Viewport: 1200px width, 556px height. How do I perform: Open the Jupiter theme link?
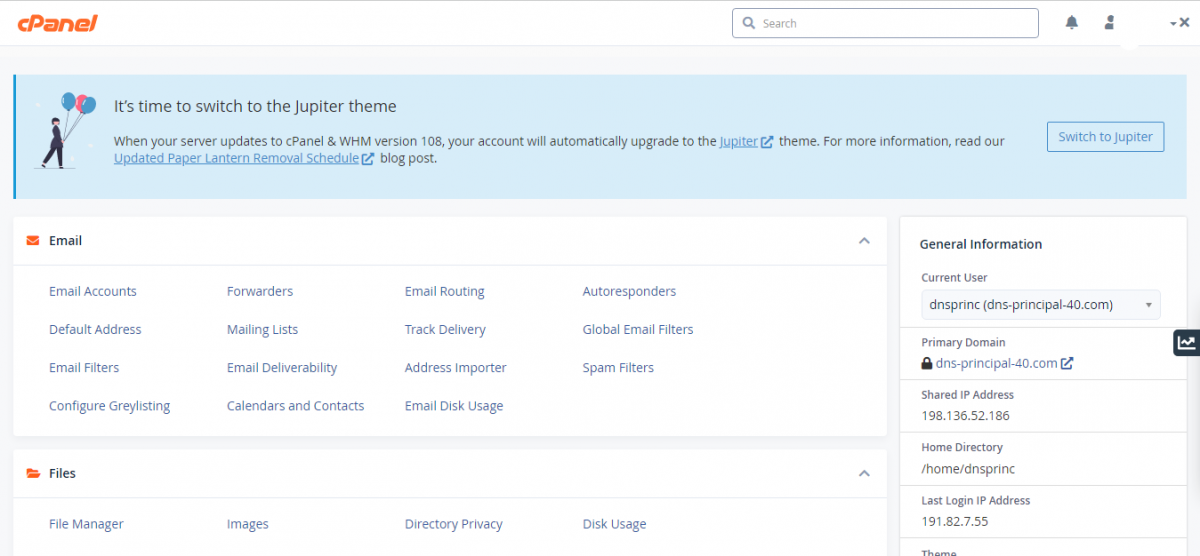pyautogui.click(x=738, y=141)
